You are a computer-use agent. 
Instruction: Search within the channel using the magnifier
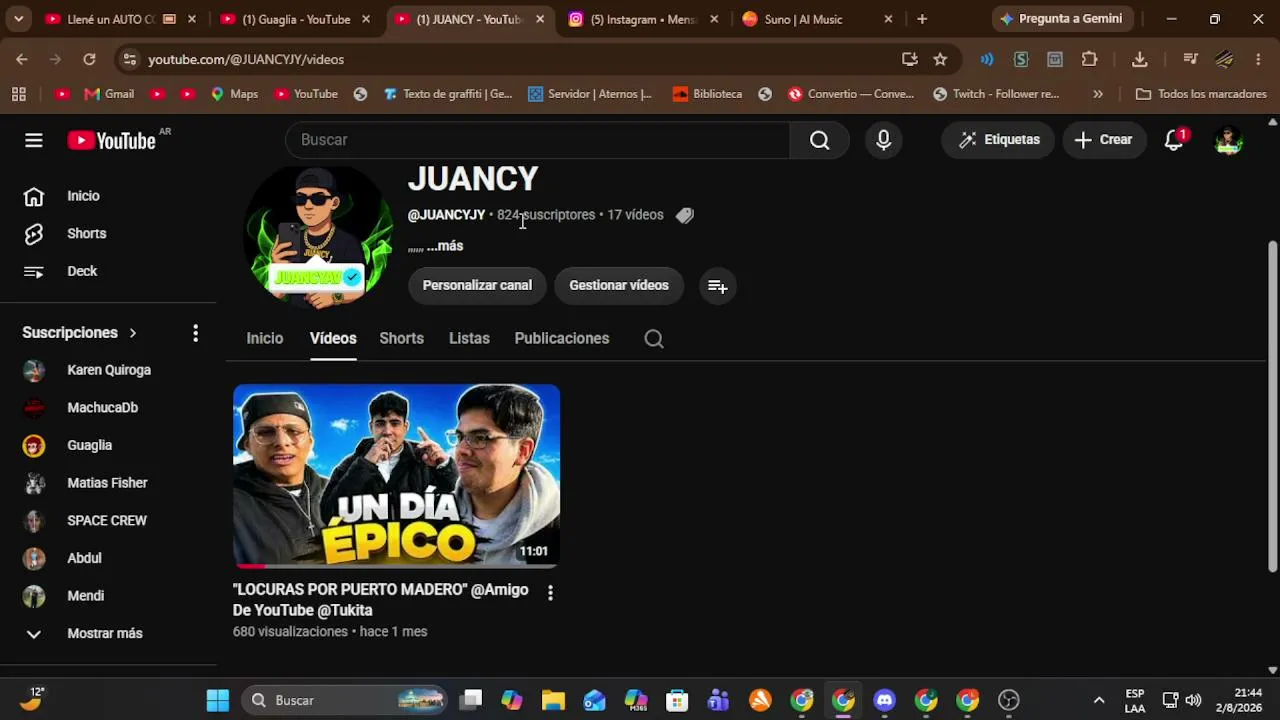[x=654, y=339]
